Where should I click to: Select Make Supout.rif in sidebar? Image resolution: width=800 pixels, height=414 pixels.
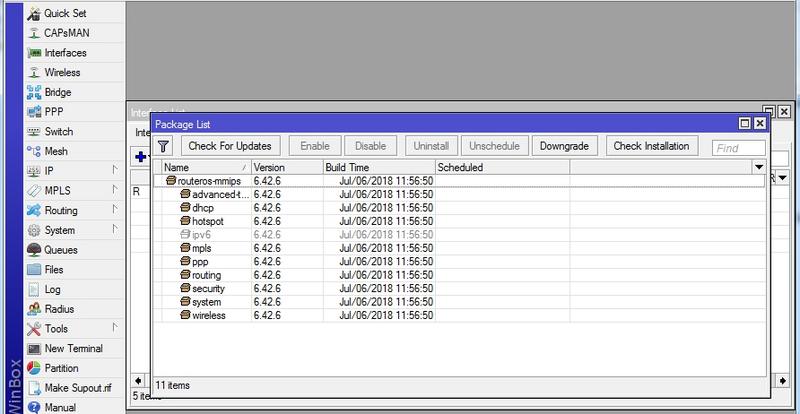[x=73, y=388]
